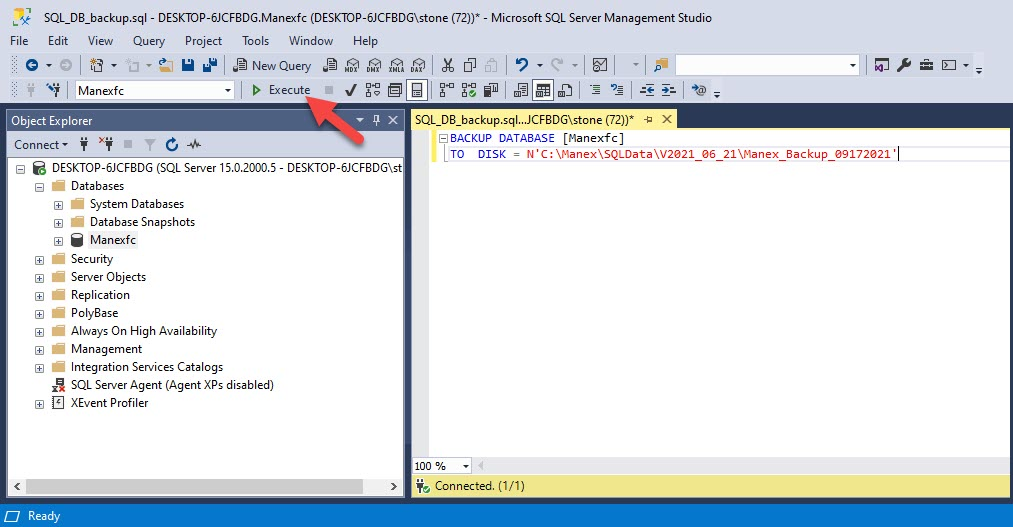Expand the Security folder
1013x527 pixels.
click(39, 260)
